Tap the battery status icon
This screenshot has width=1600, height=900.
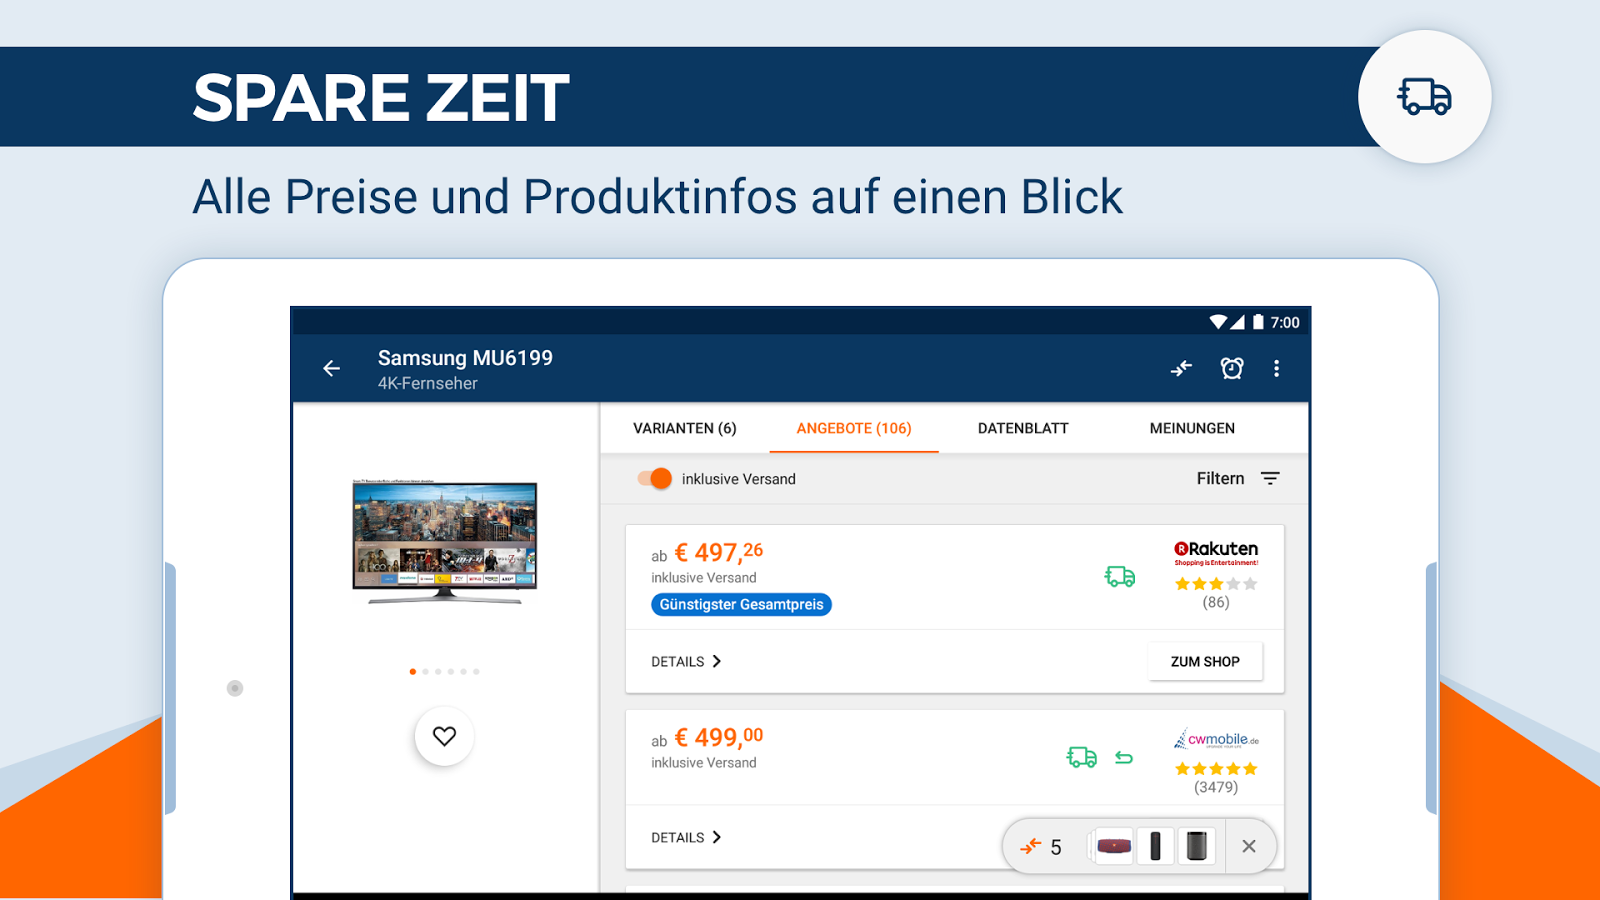(x=1258, y=322)
